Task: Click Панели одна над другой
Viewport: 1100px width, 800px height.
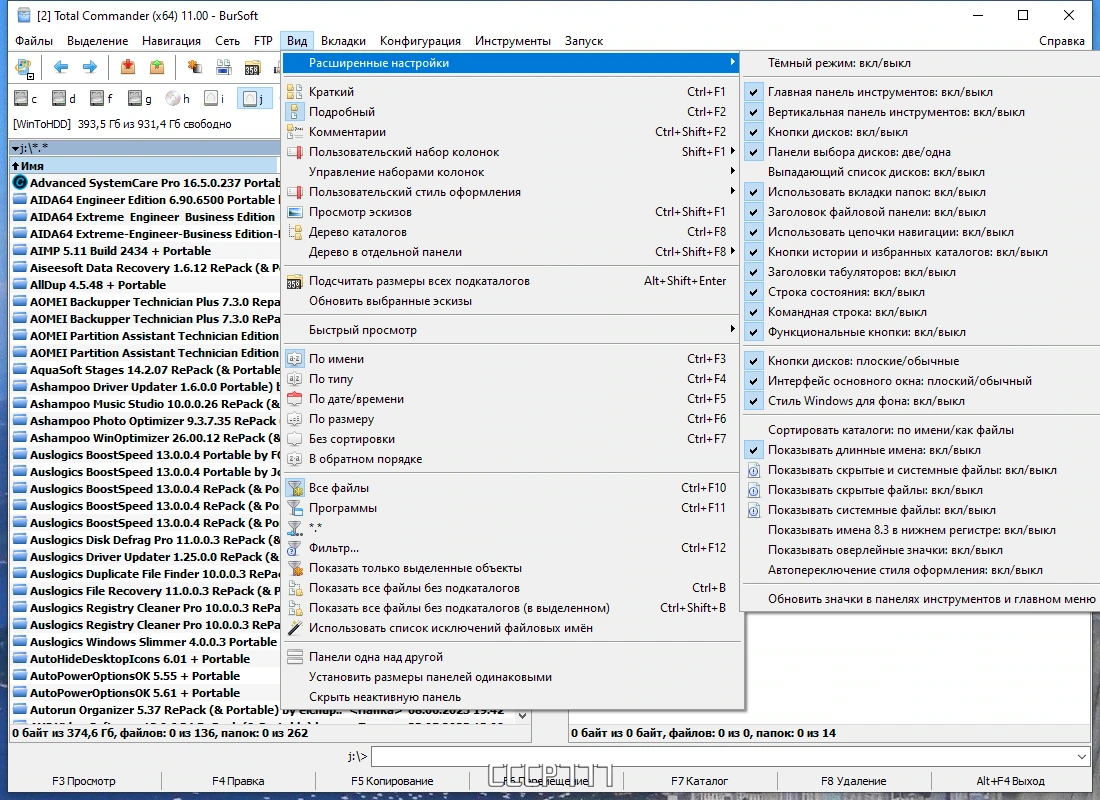Action: coord(512,657)
